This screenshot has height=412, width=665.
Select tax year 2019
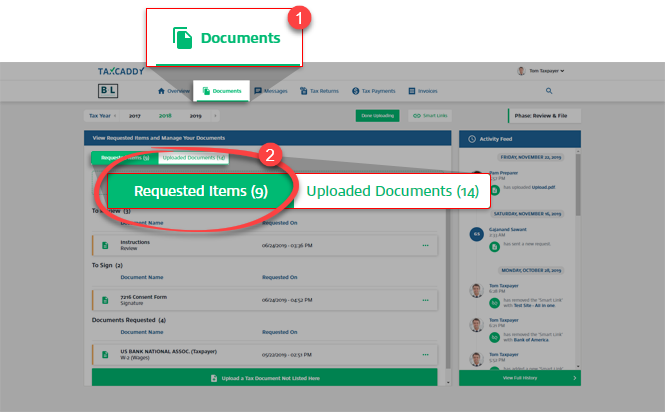click(x=196, y=116)
